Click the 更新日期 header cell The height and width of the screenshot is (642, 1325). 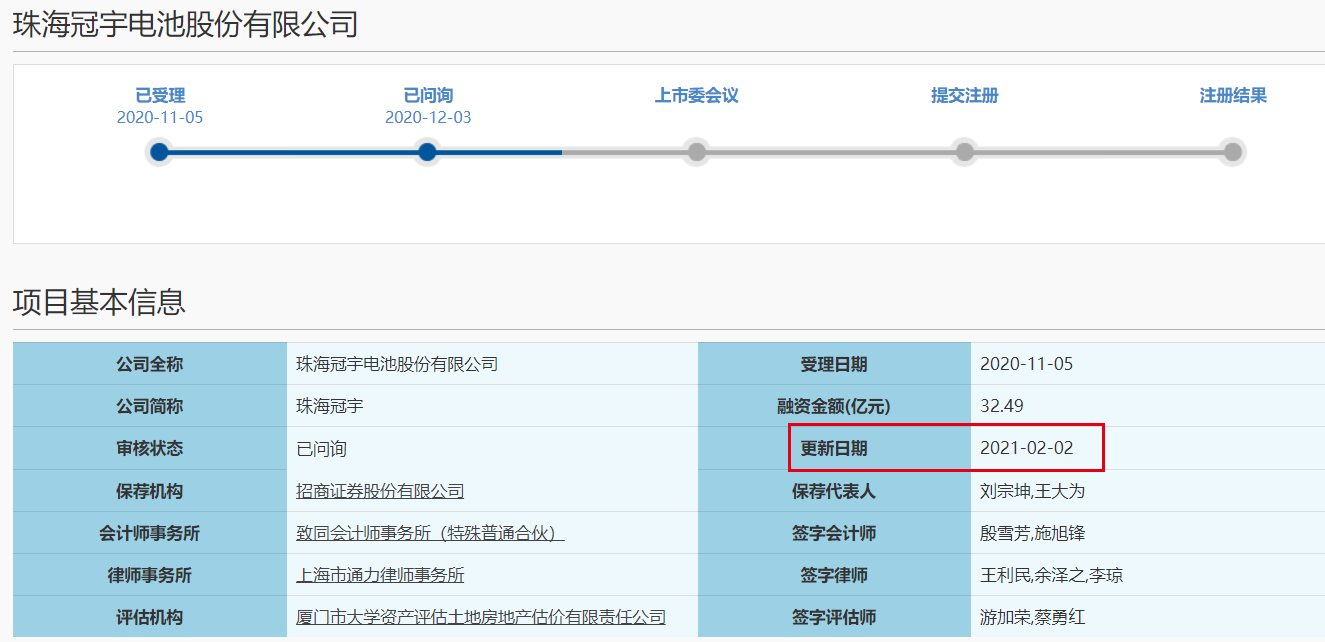point(834,448)
